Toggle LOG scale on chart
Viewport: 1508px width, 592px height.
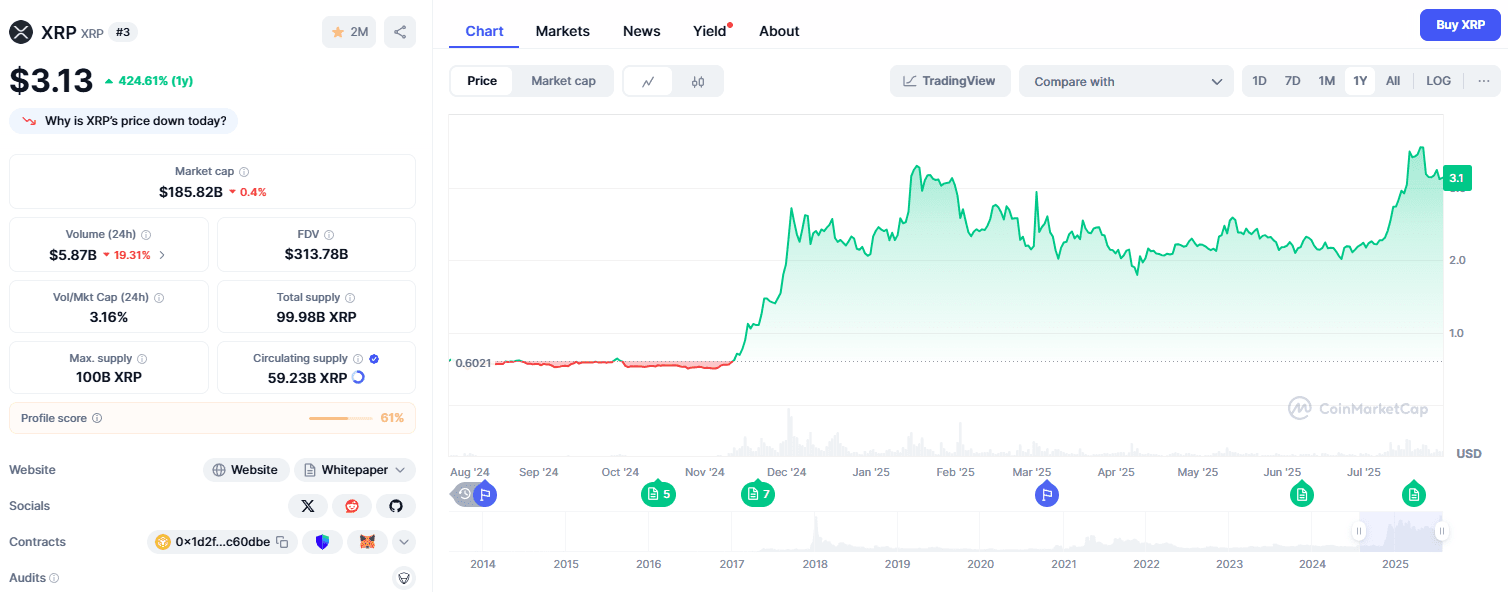click(x=1439, y=81)
